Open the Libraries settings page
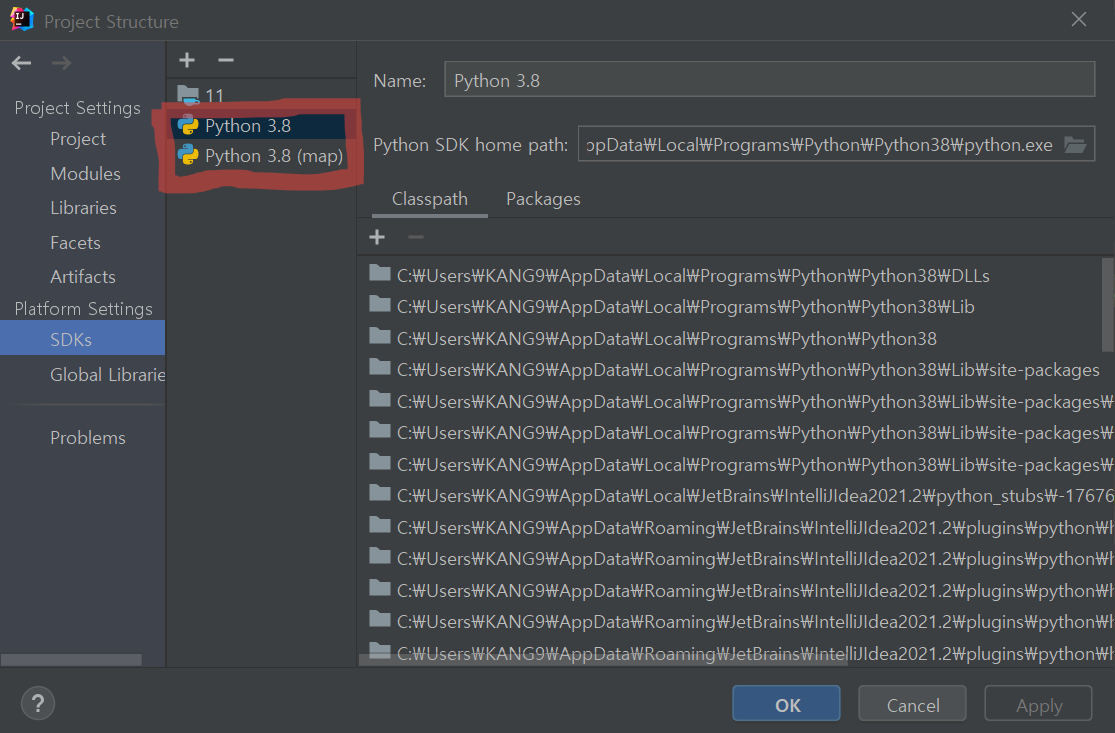Viewport: 1115px width, 733px height. coord(83,208)
